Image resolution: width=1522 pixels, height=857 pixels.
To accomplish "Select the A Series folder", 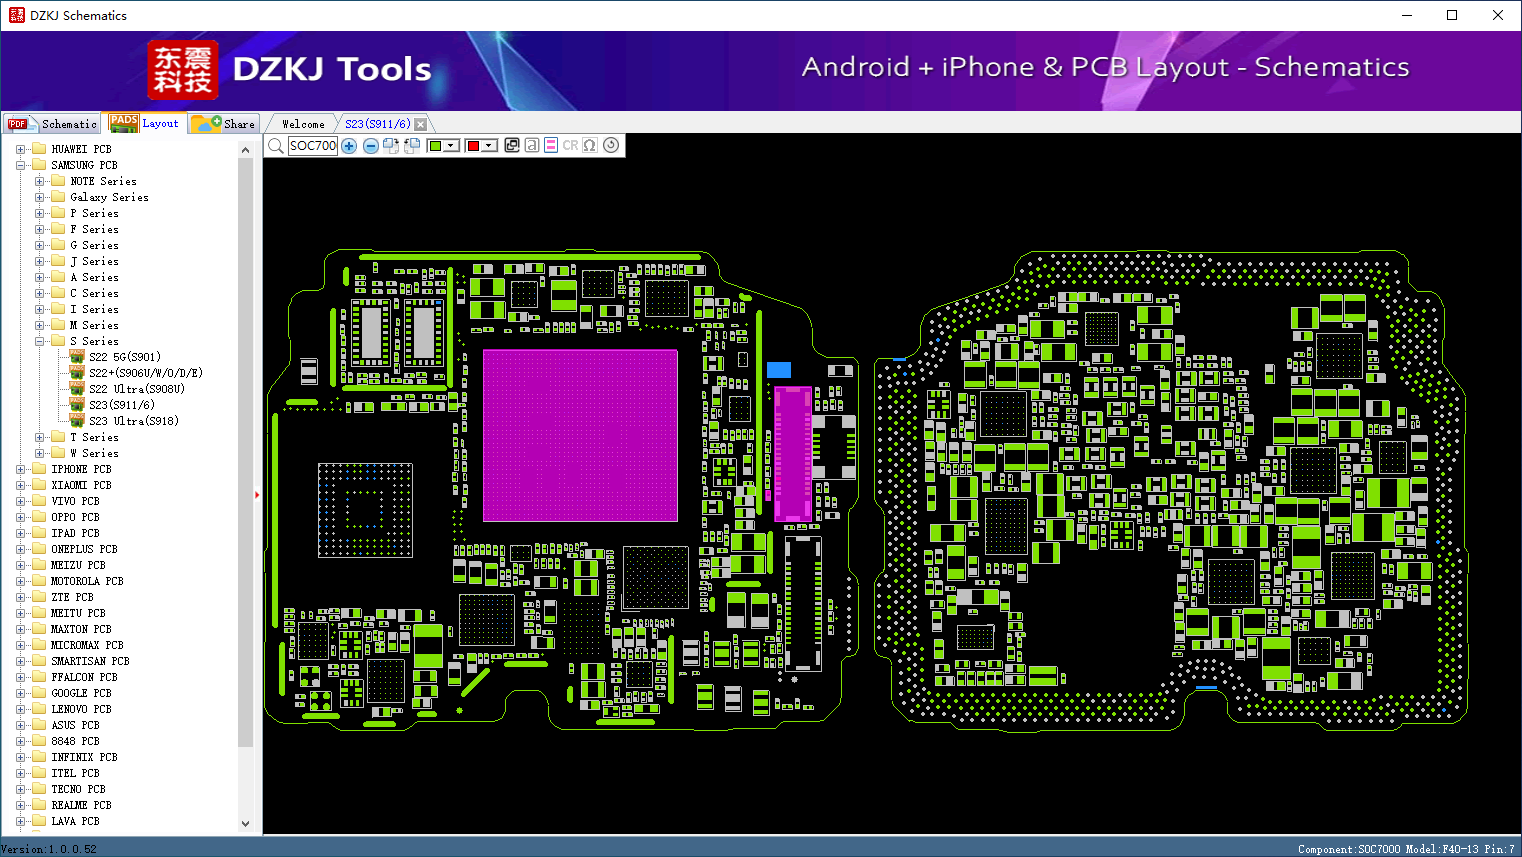I will (94, 277).
